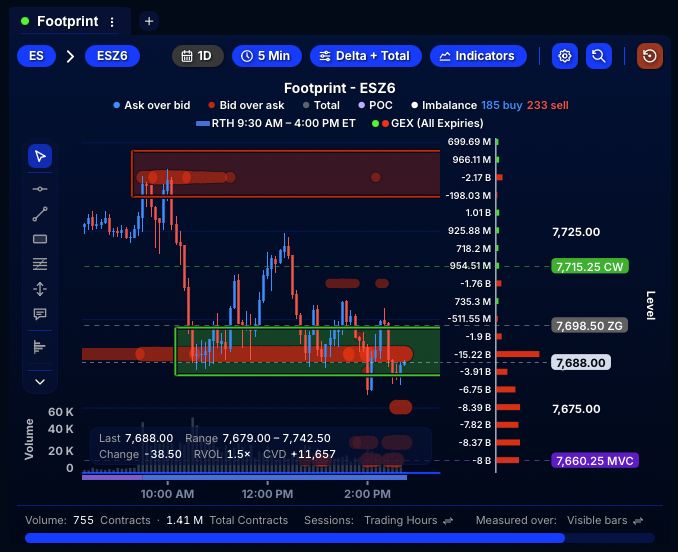The height and width of the screenshot is (552, 678).
Task: Toggle the Total legend item
Action: point(321,105)
